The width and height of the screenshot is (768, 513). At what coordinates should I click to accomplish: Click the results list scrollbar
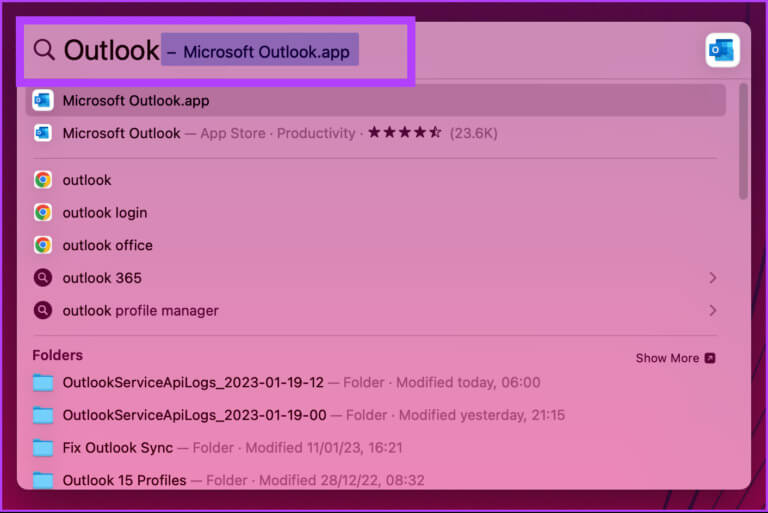(743, 142)
